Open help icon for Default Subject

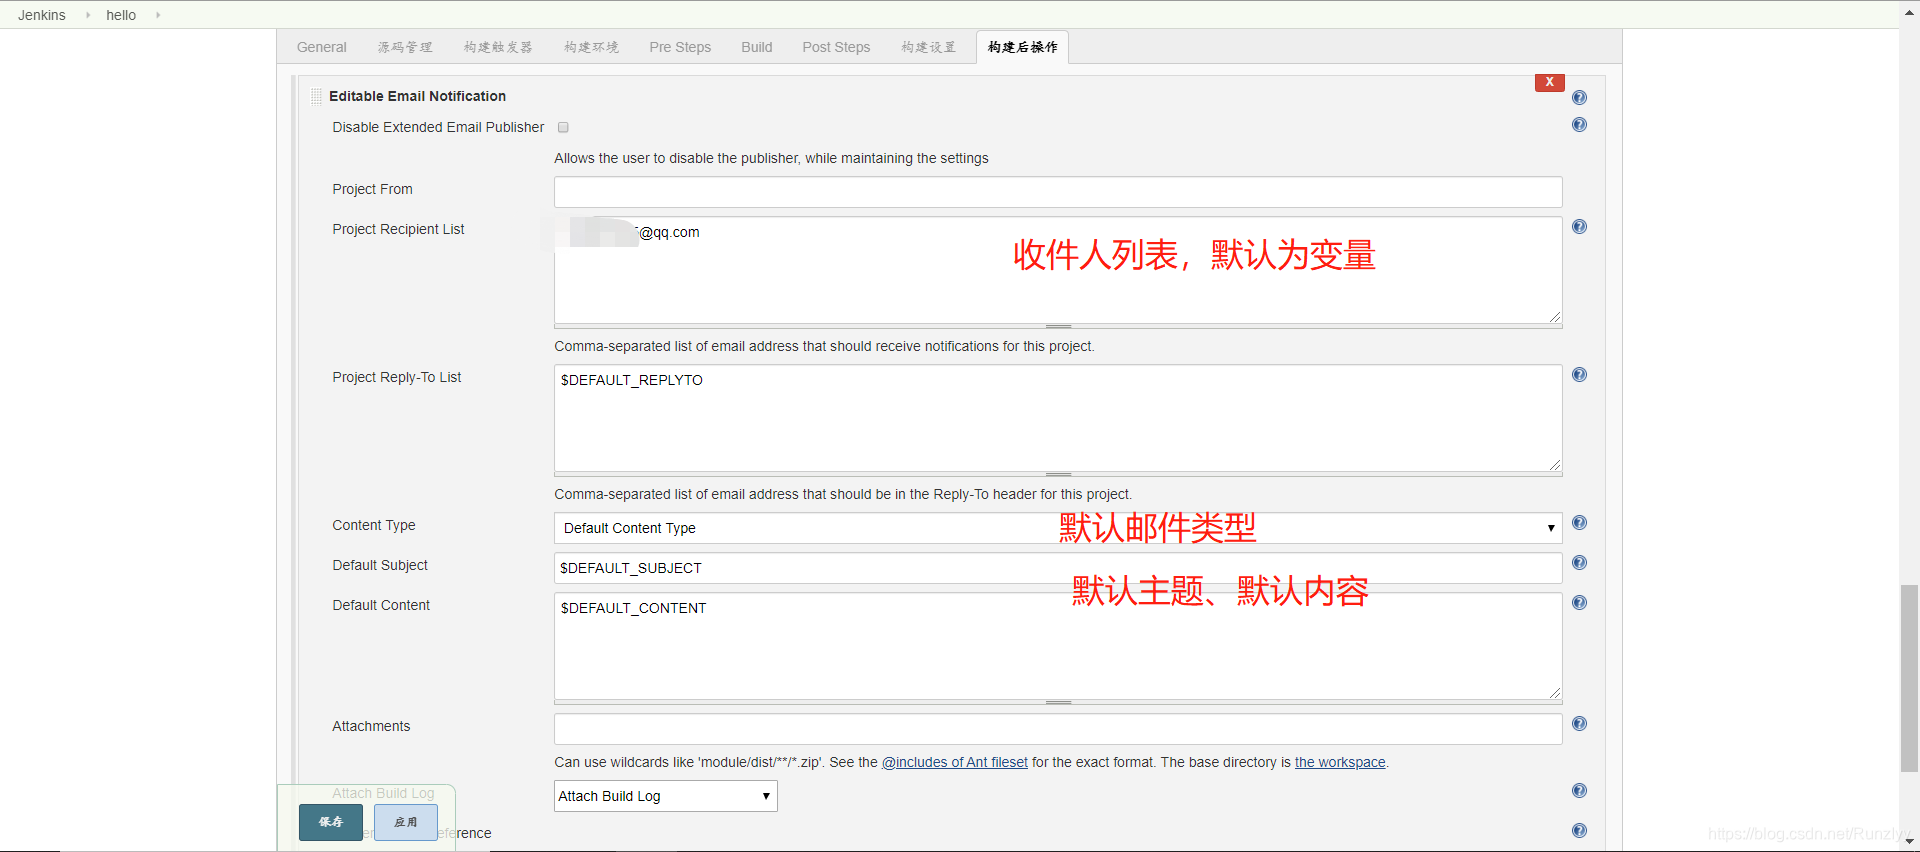(x=1579, y=563)
